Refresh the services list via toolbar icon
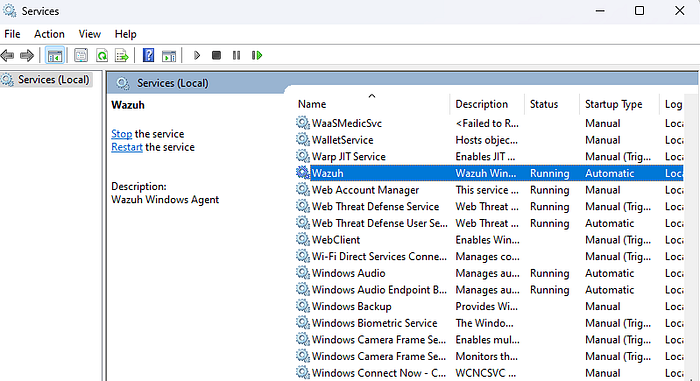 pyautogui.click(x=102, y=55)
